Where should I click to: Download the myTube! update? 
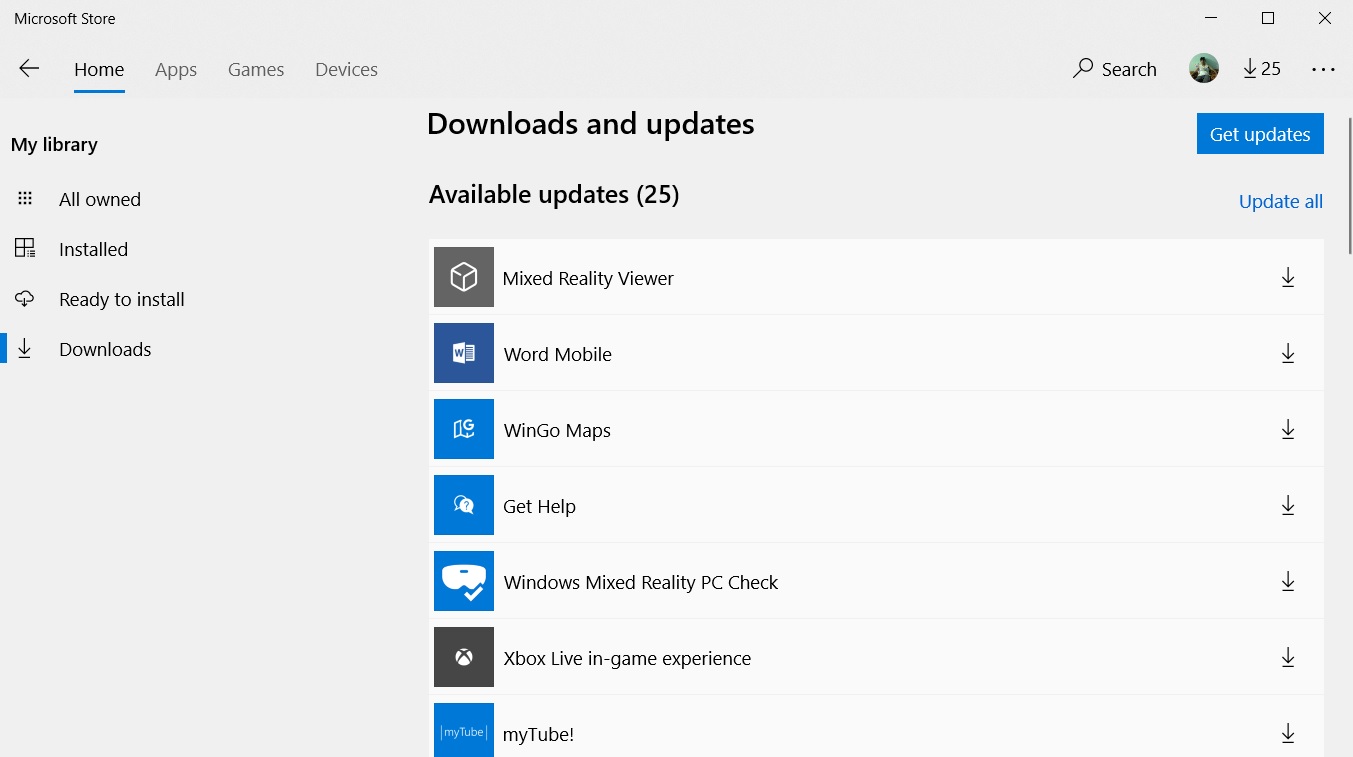coord(1288,733)
